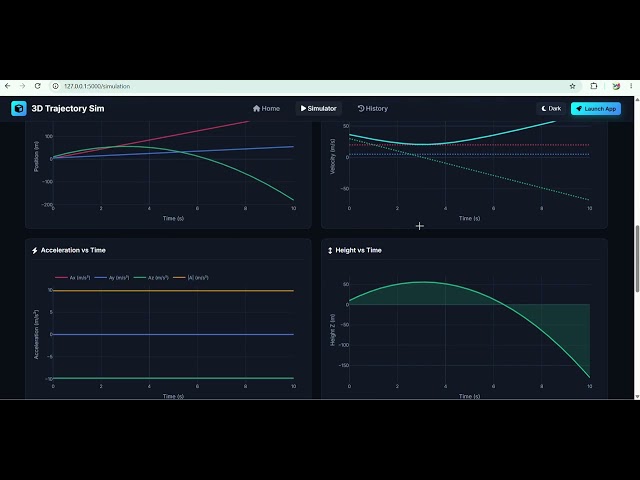Click the Position (m) axis label
This screenshot has width=640, height=480.
(36, 156)
